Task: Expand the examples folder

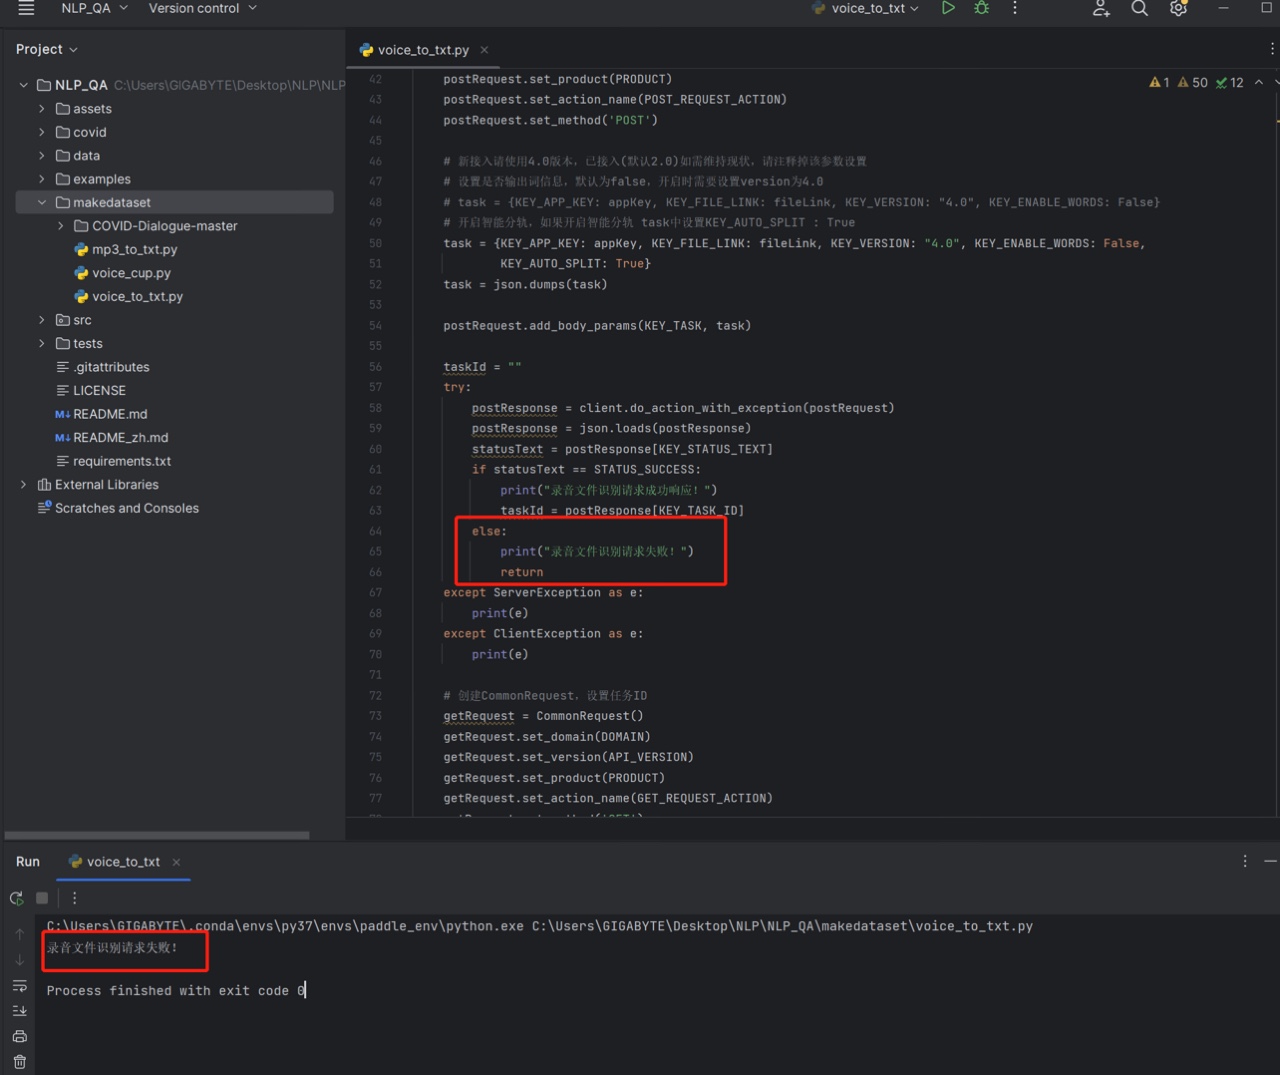Action: (x=42, y=179)
